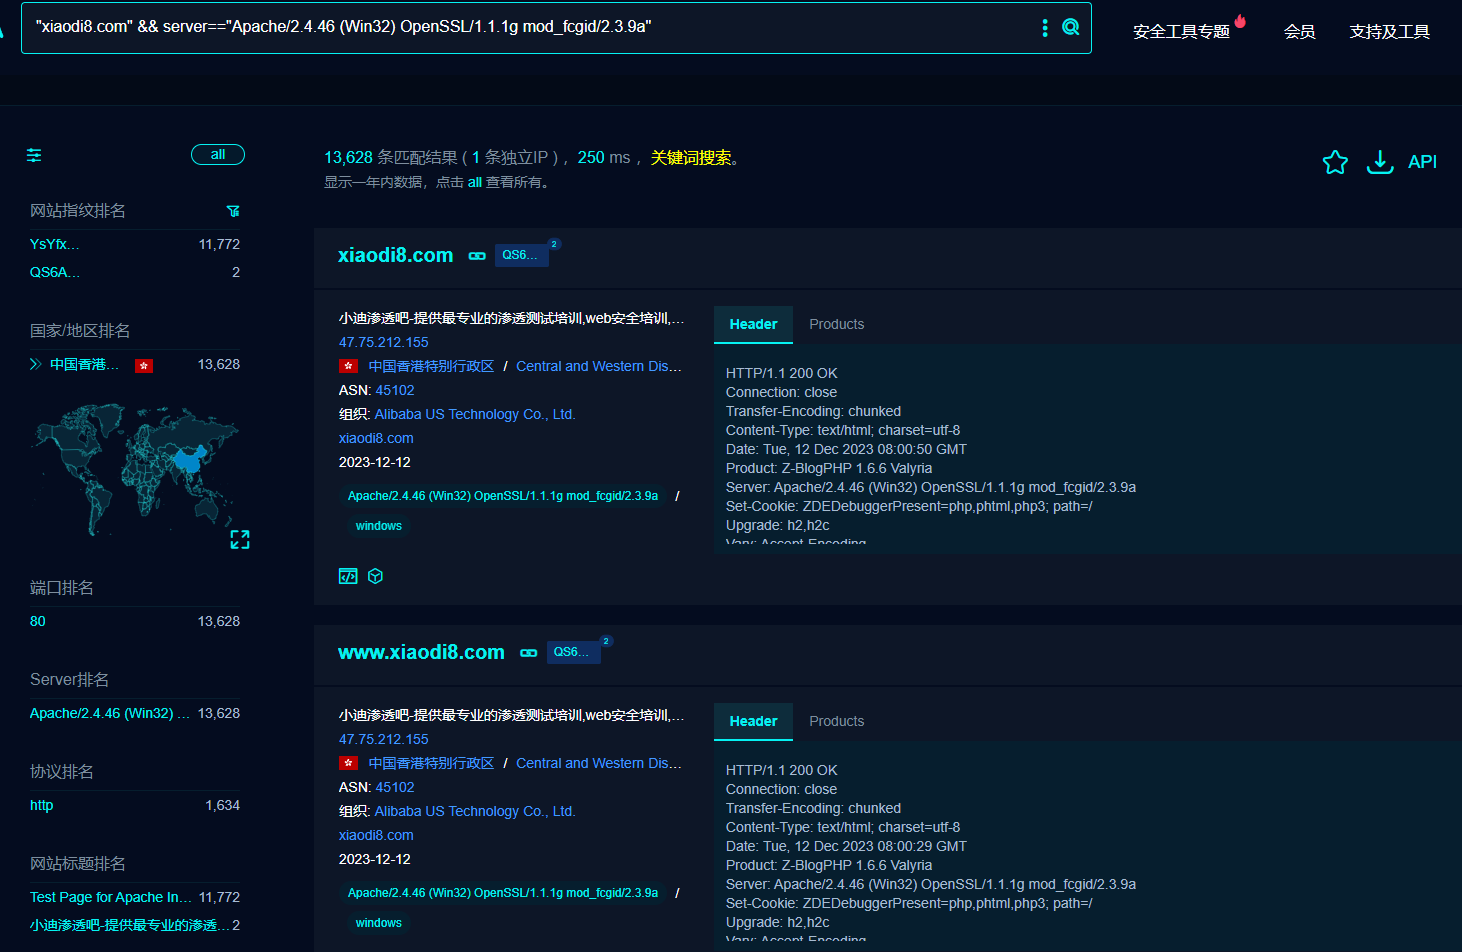Click the all link to view all data

pos(475,182)
